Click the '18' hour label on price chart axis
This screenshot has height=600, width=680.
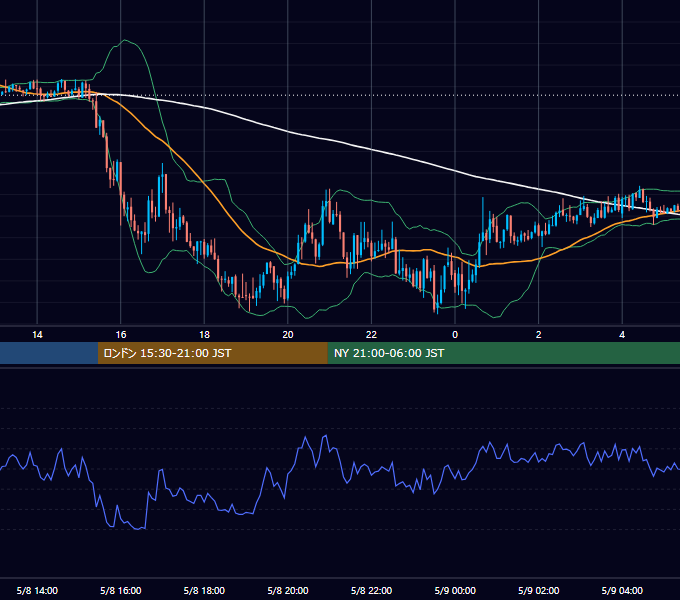click(x=204, y=335)
